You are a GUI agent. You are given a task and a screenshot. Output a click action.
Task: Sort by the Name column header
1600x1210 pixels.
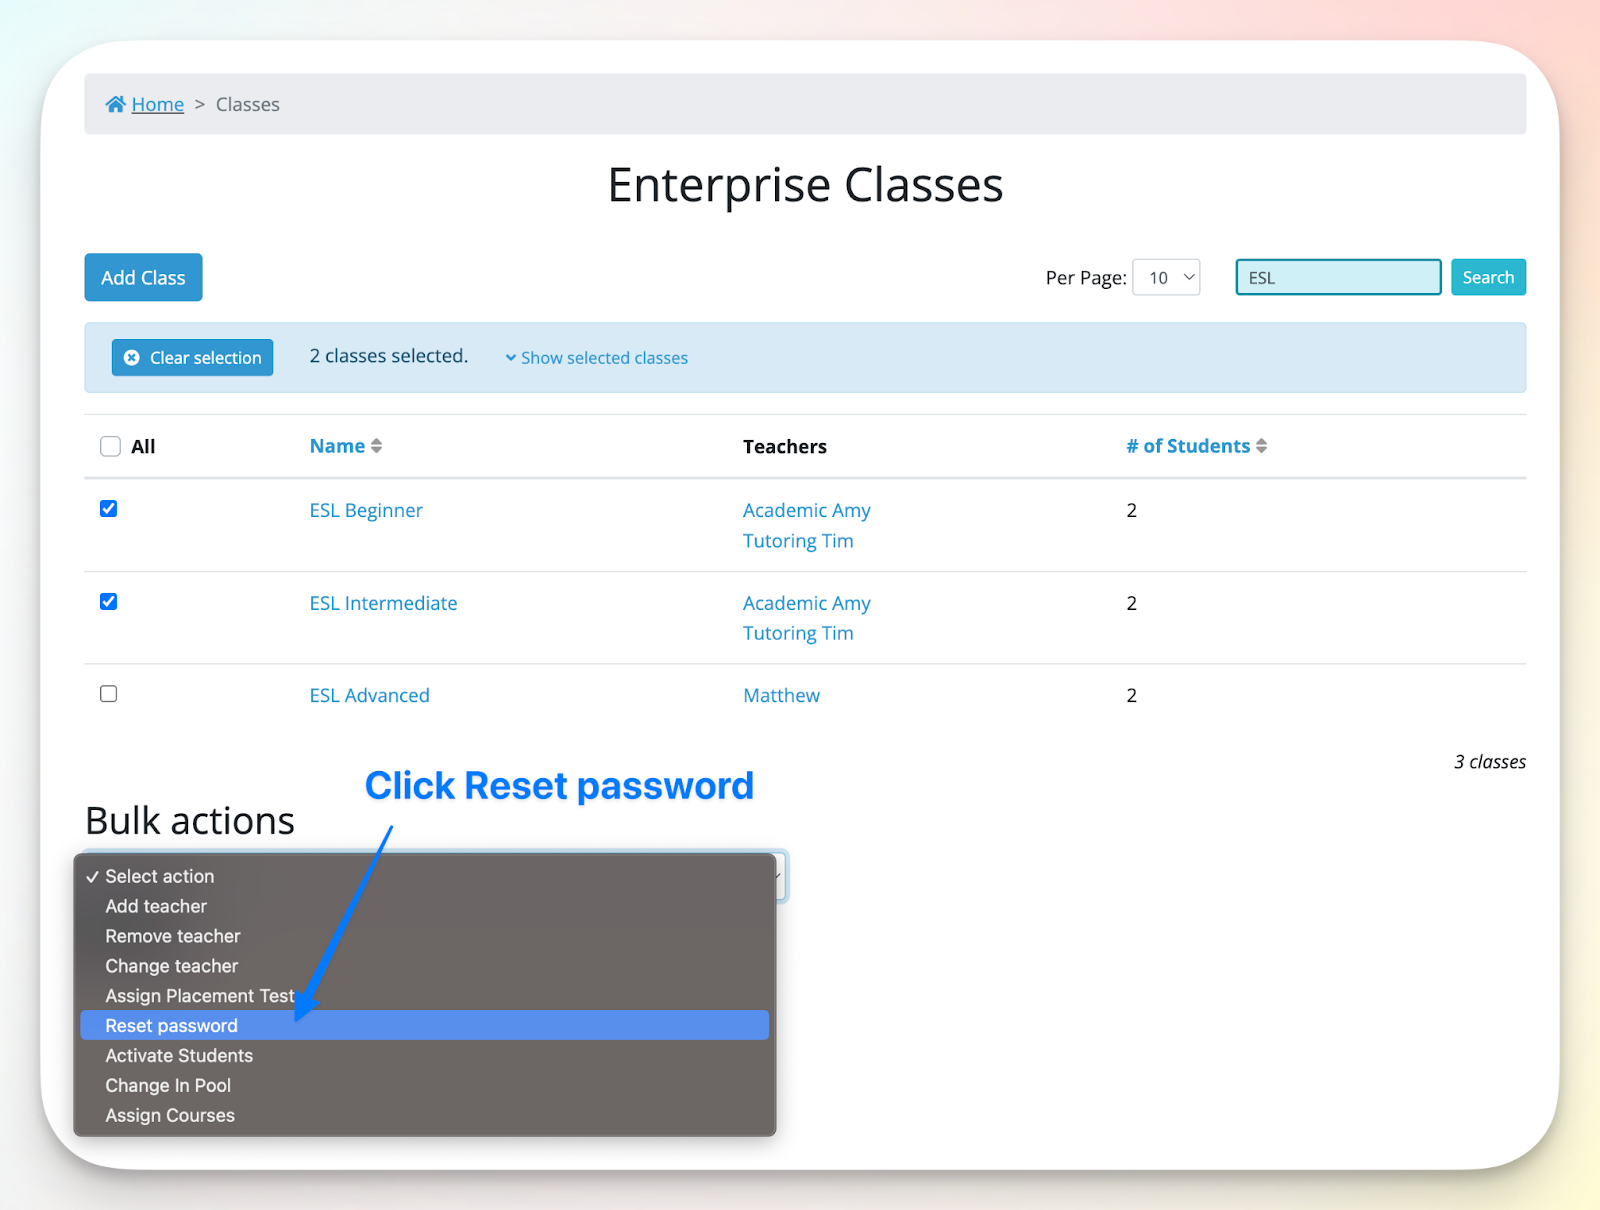tap(337, 446)
